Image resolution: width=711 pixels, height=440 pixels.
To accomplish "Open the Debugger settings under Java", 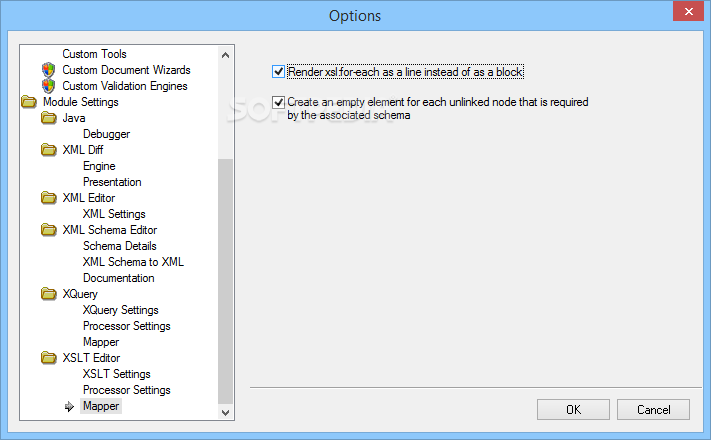I will (107, 134).
